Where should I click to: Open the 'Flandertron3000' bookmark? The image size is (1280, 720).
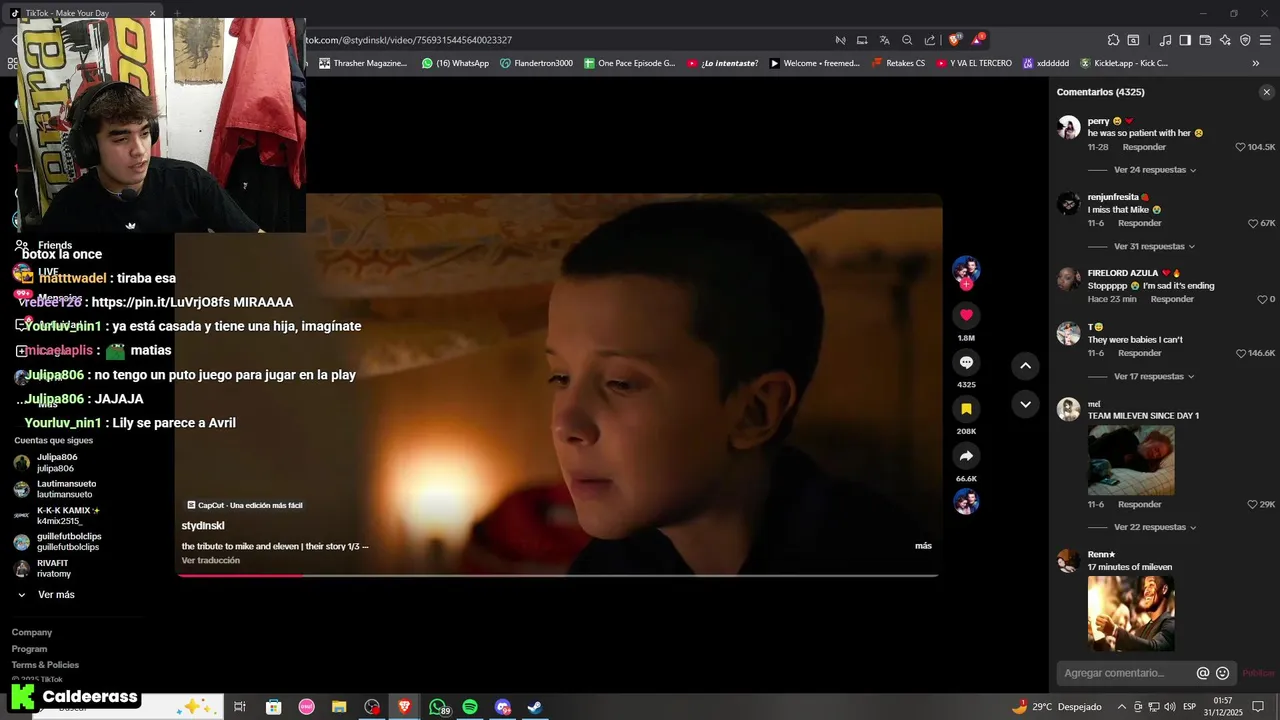click(536, 63)
